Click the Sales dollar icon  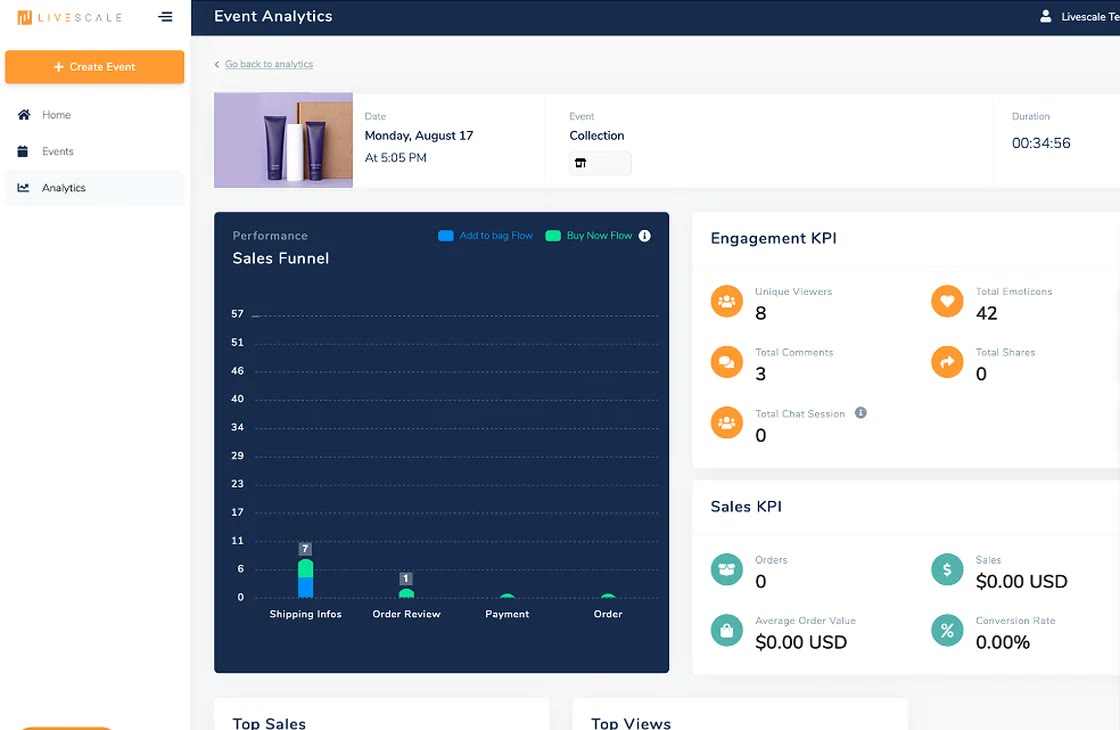coord(947,569)
